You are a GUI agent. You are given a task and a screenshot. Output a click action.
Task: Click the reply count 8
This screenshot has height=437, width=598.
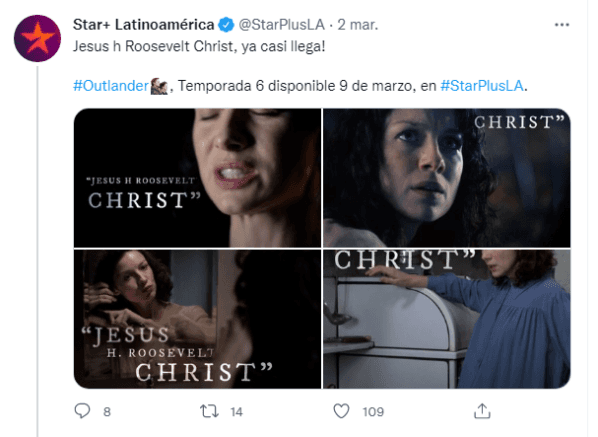click(x=107, y=412)
